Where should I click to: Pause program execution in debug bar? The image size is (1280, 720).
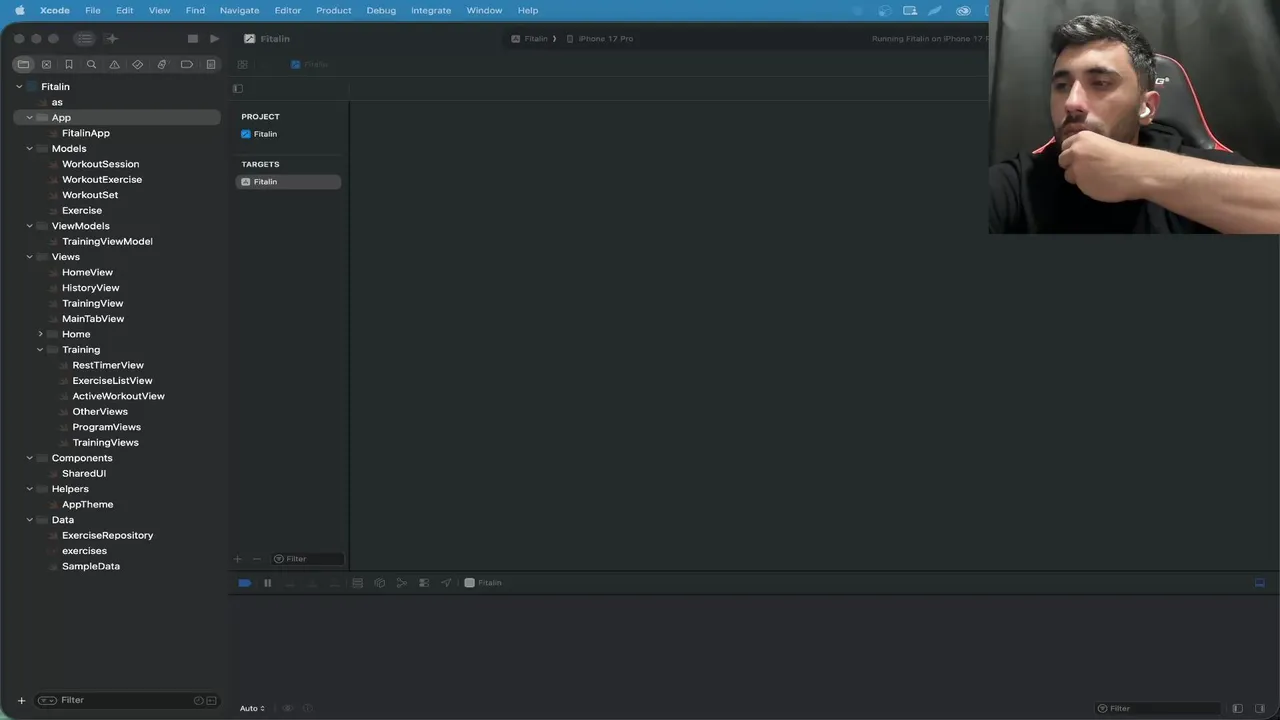click(267, 583)
